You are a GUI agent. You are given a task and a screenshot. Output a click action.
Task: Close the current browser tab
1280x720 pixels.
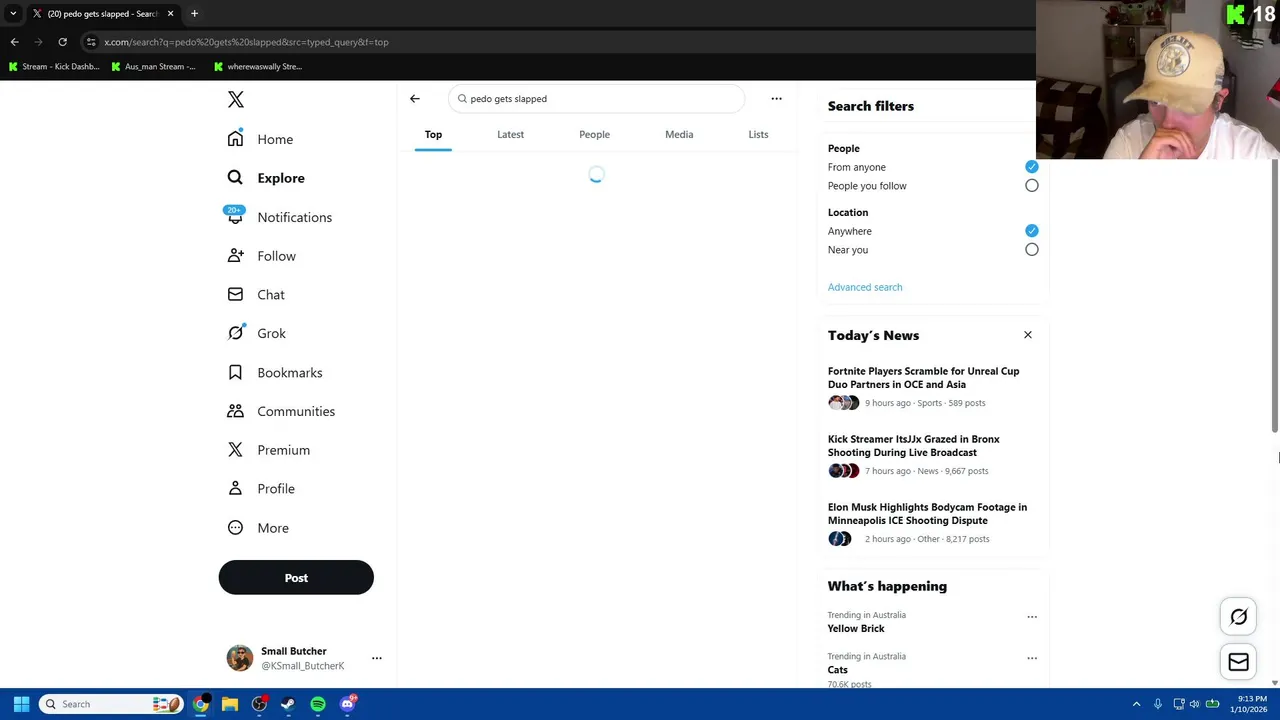(170, 14)
